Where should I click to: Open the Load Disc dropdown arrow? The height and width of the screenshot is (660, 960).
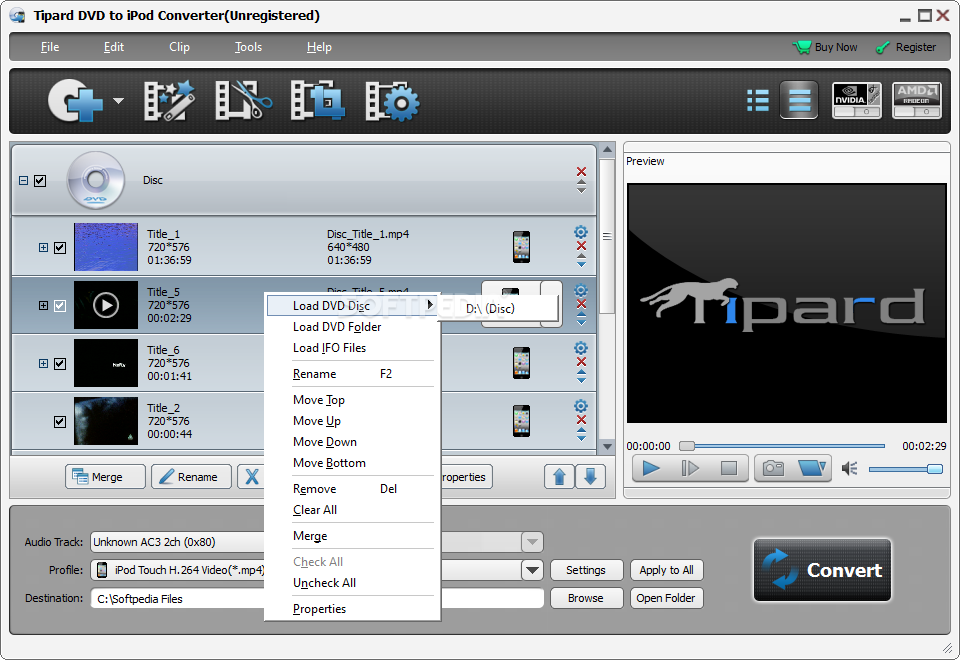[118, 100]
